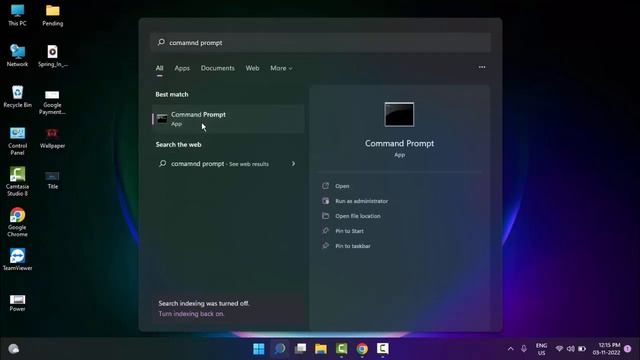Click the weather widget icon in taskbar

coord(13,349)
